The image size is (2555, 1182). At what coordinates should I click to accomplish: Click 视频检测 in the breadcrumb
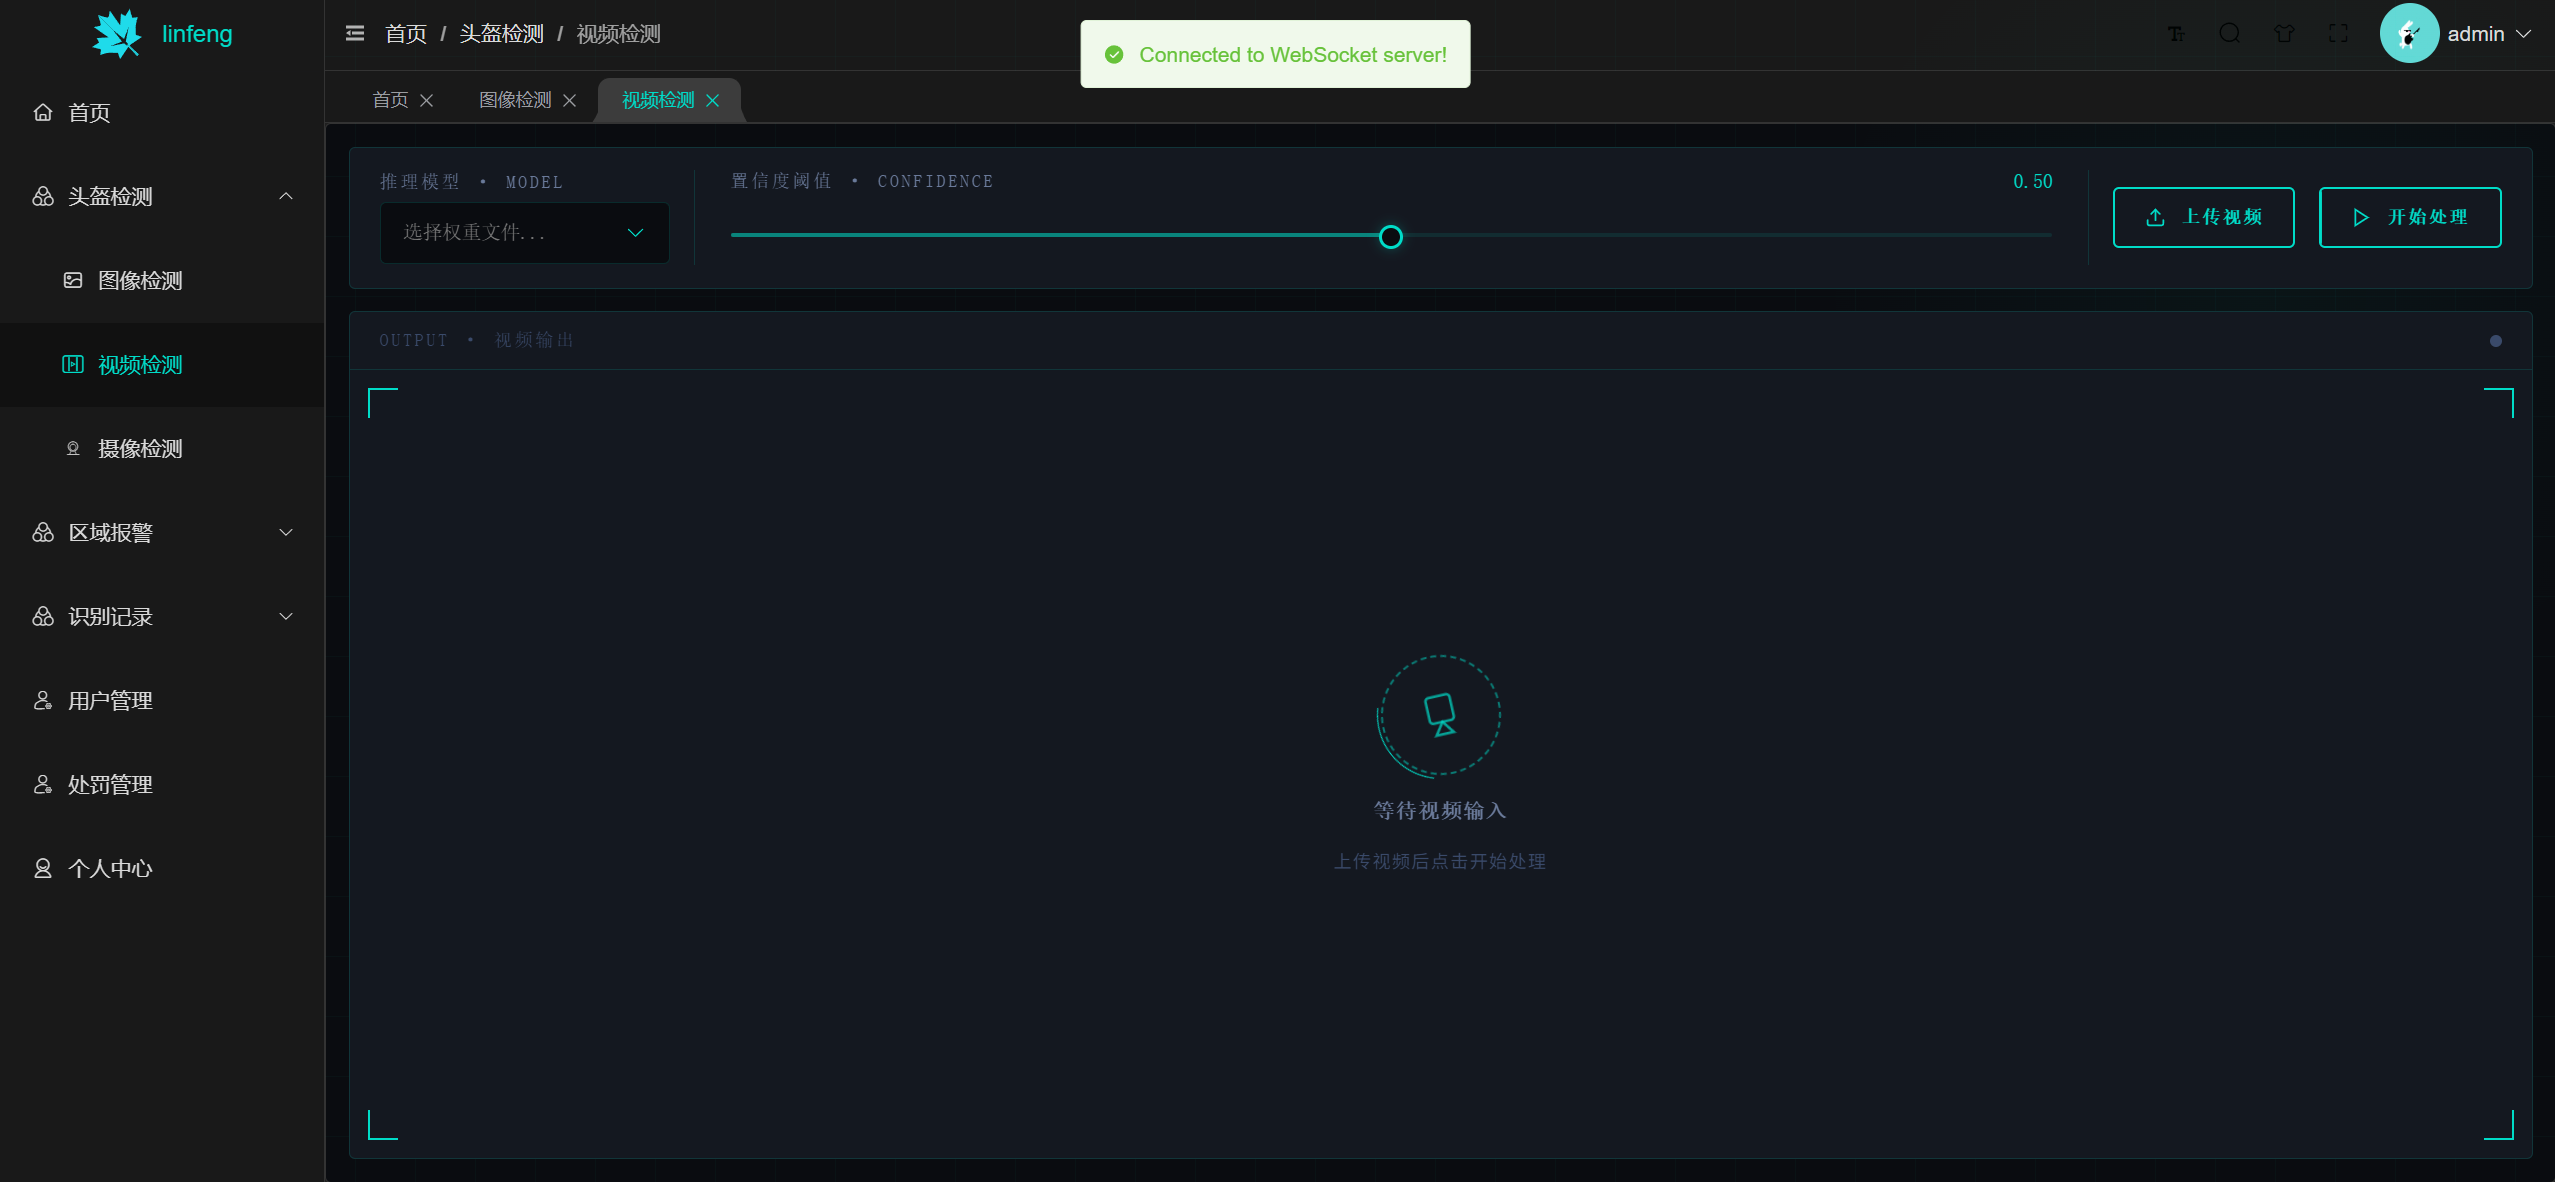coord(618,34)
